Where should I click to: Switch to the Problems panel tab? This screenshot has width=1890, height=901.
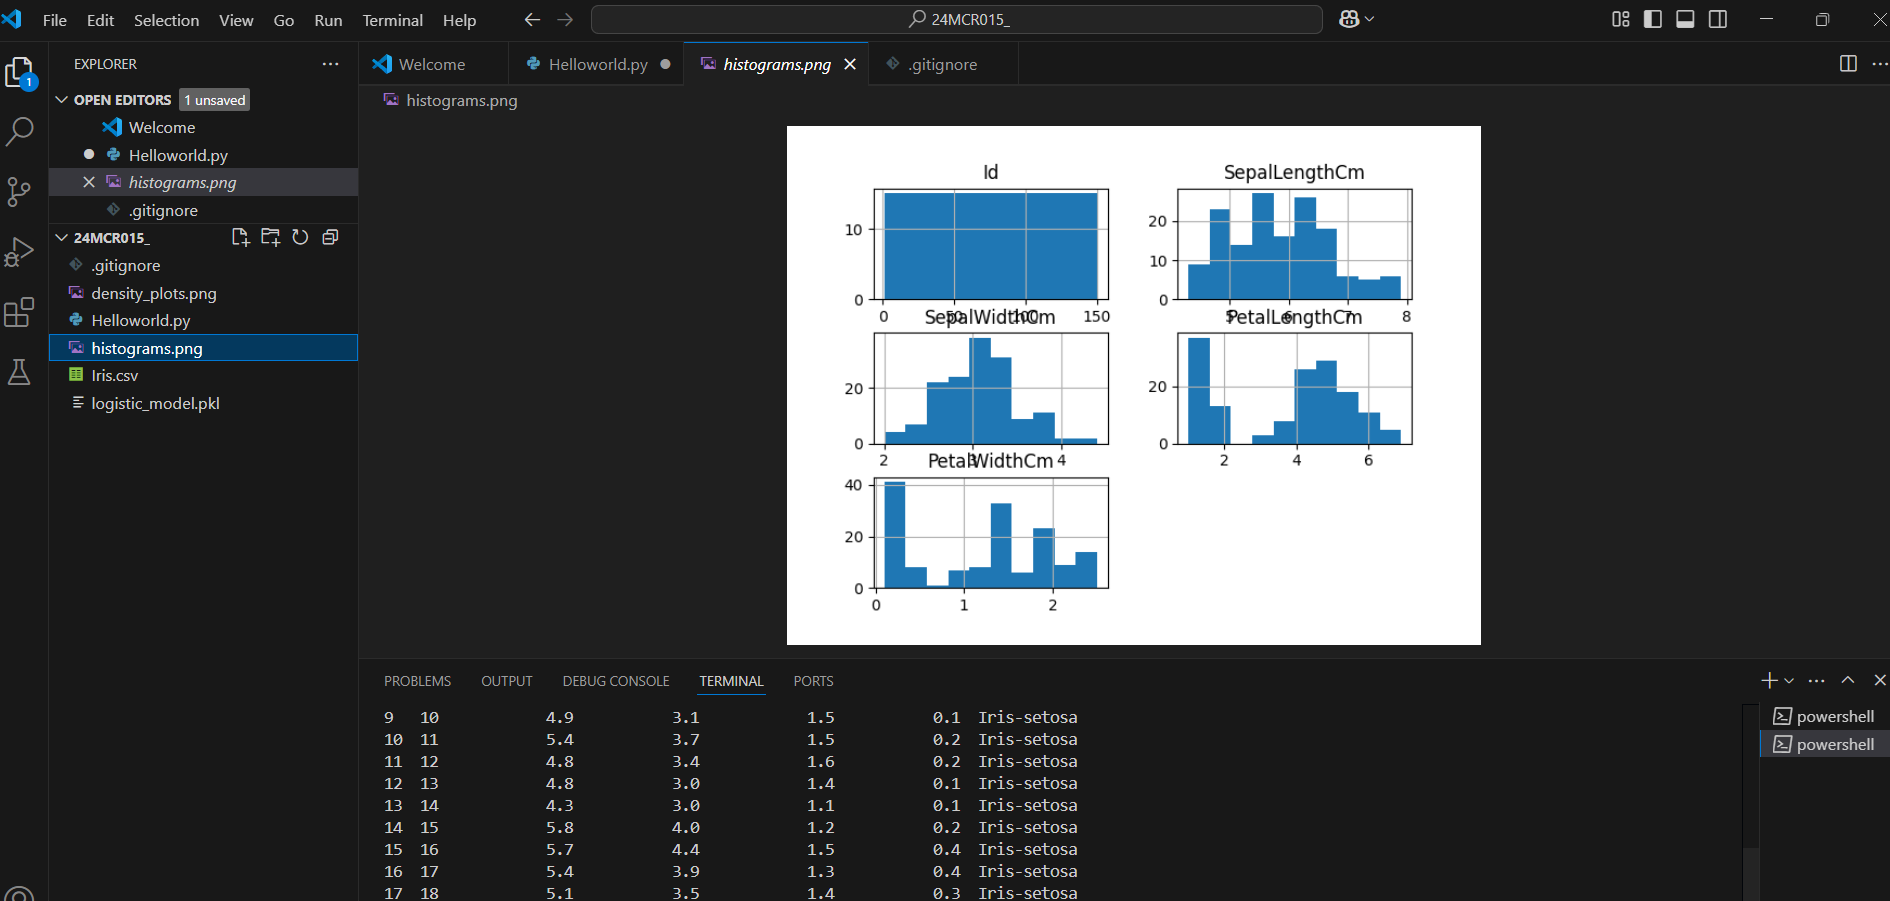pyautogui.click(x=418, y=681)
